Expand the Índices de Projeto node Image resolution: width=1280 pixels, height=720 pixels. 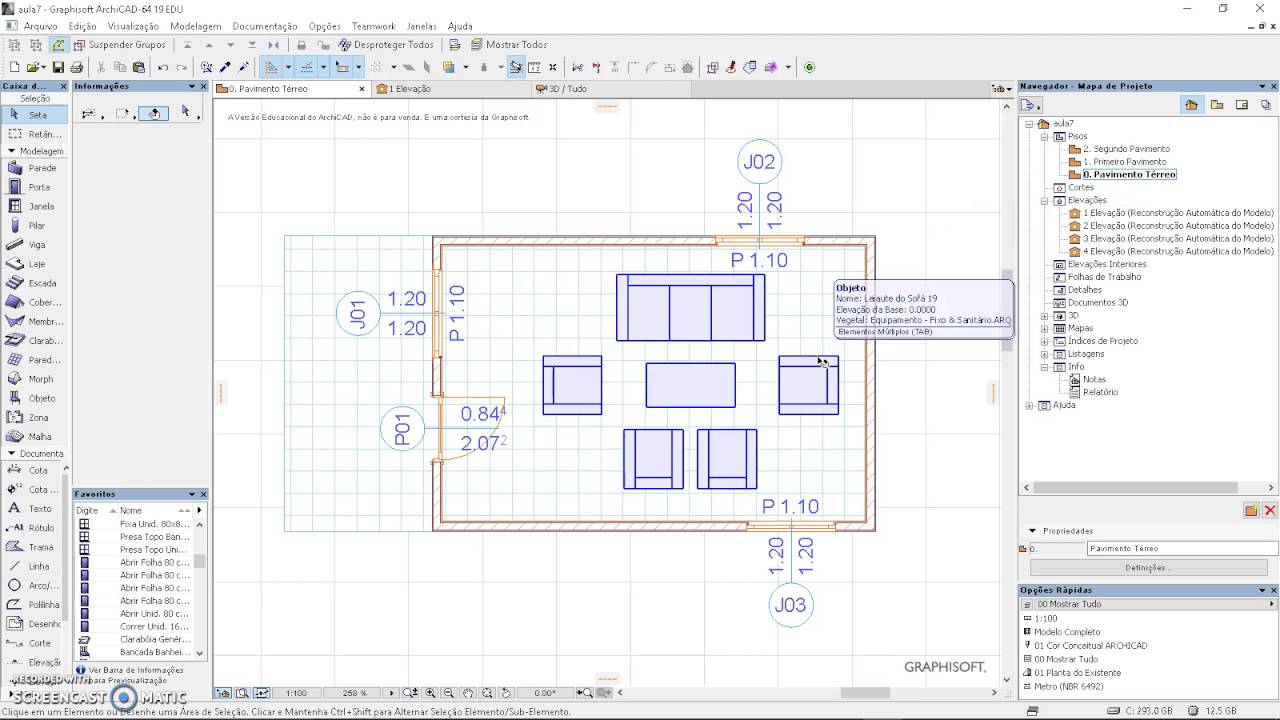1045,341
